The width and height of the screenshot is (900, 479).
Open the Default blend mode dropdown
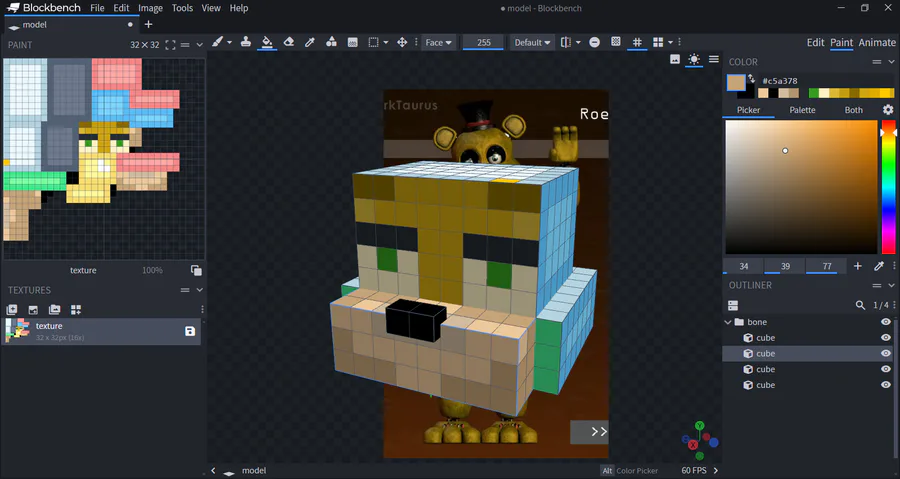[532, 42]
